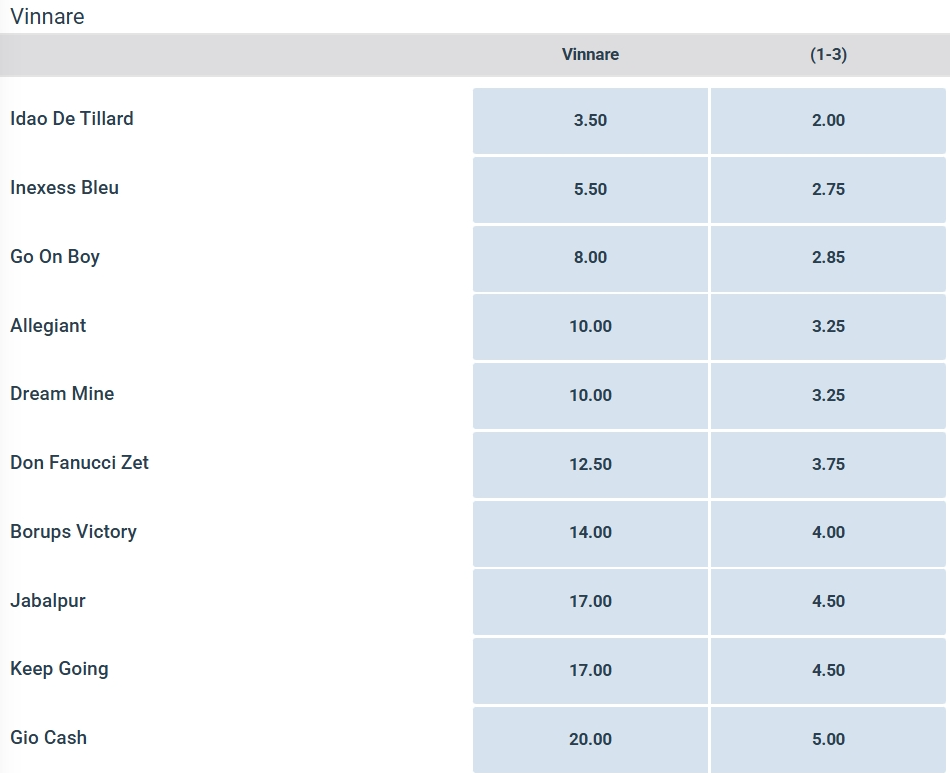Viewport: 950px width, 773px height.
Task: Select Go On Boy (1-3) odds 2.85
Action: (828, 258)
